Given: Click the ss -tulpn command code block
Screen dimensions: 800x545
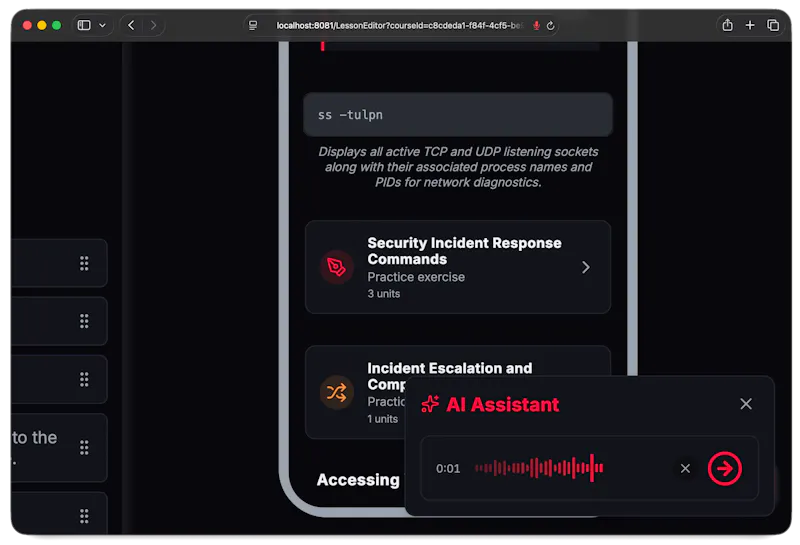Looking at the screenshot, I should point(458,115).
